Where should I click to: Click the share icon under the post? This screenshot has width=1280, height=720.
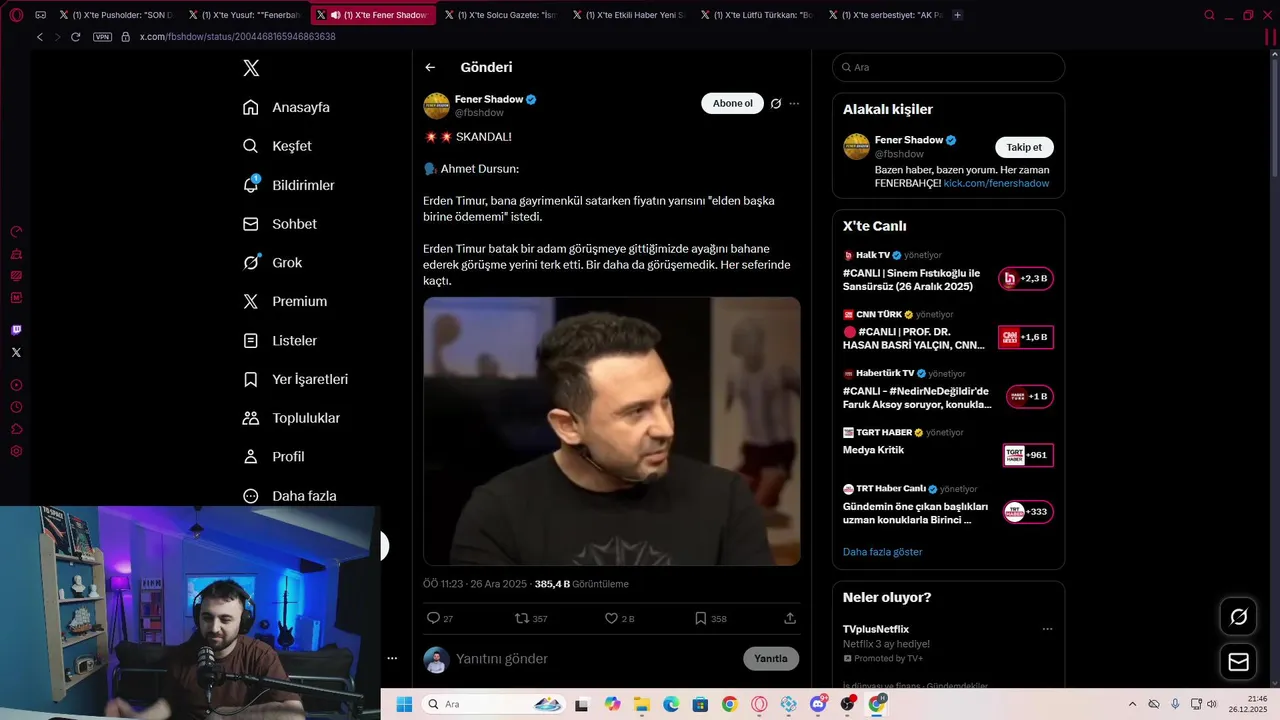point(790,619)
